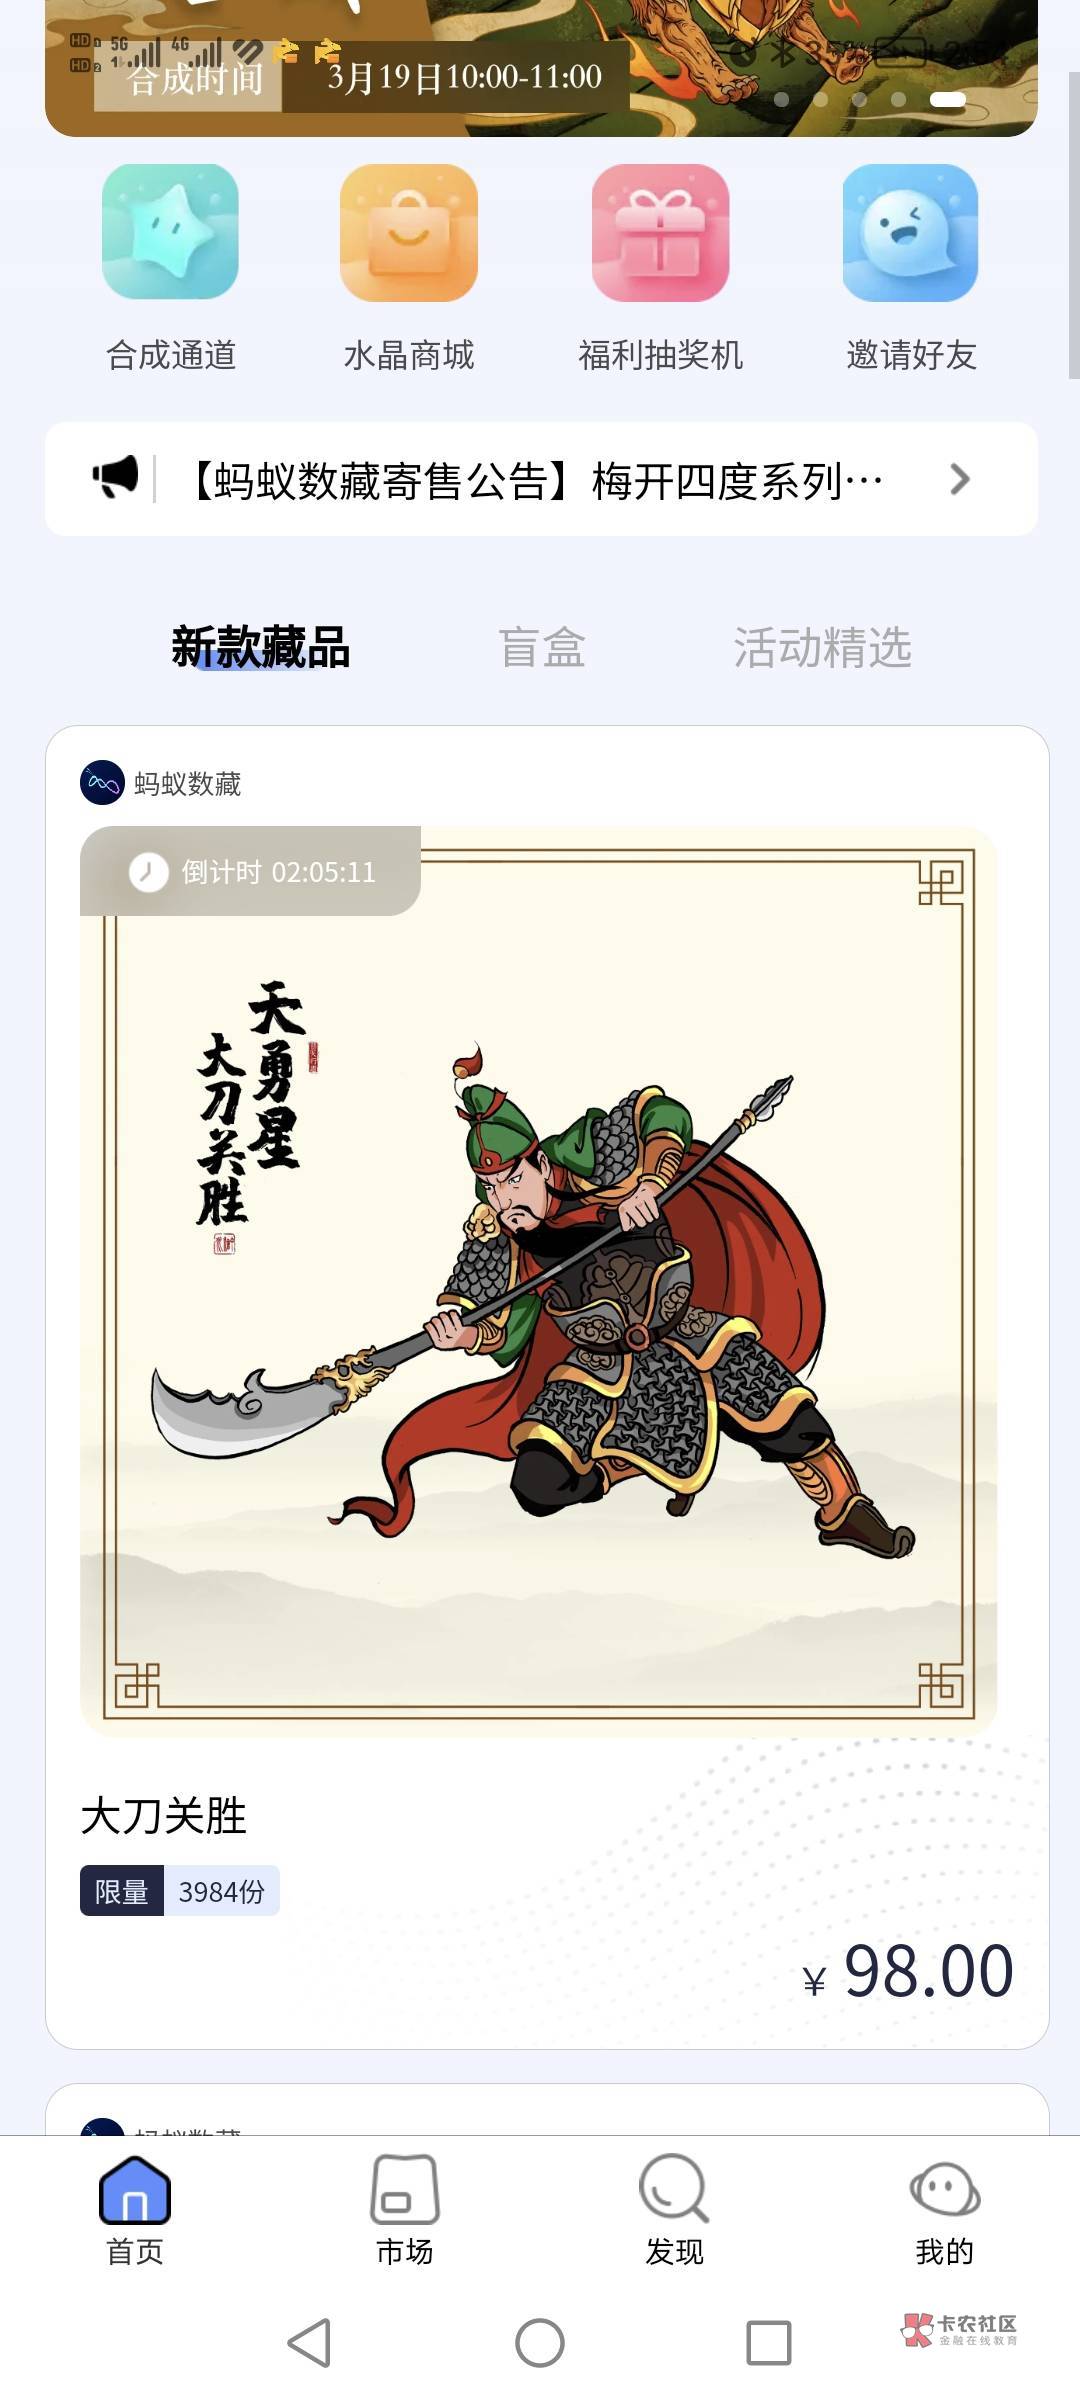Viewport: 1080px width, 2400px height.
Task: Switch to the 盲盒 tab
Action: coord(542,647)
